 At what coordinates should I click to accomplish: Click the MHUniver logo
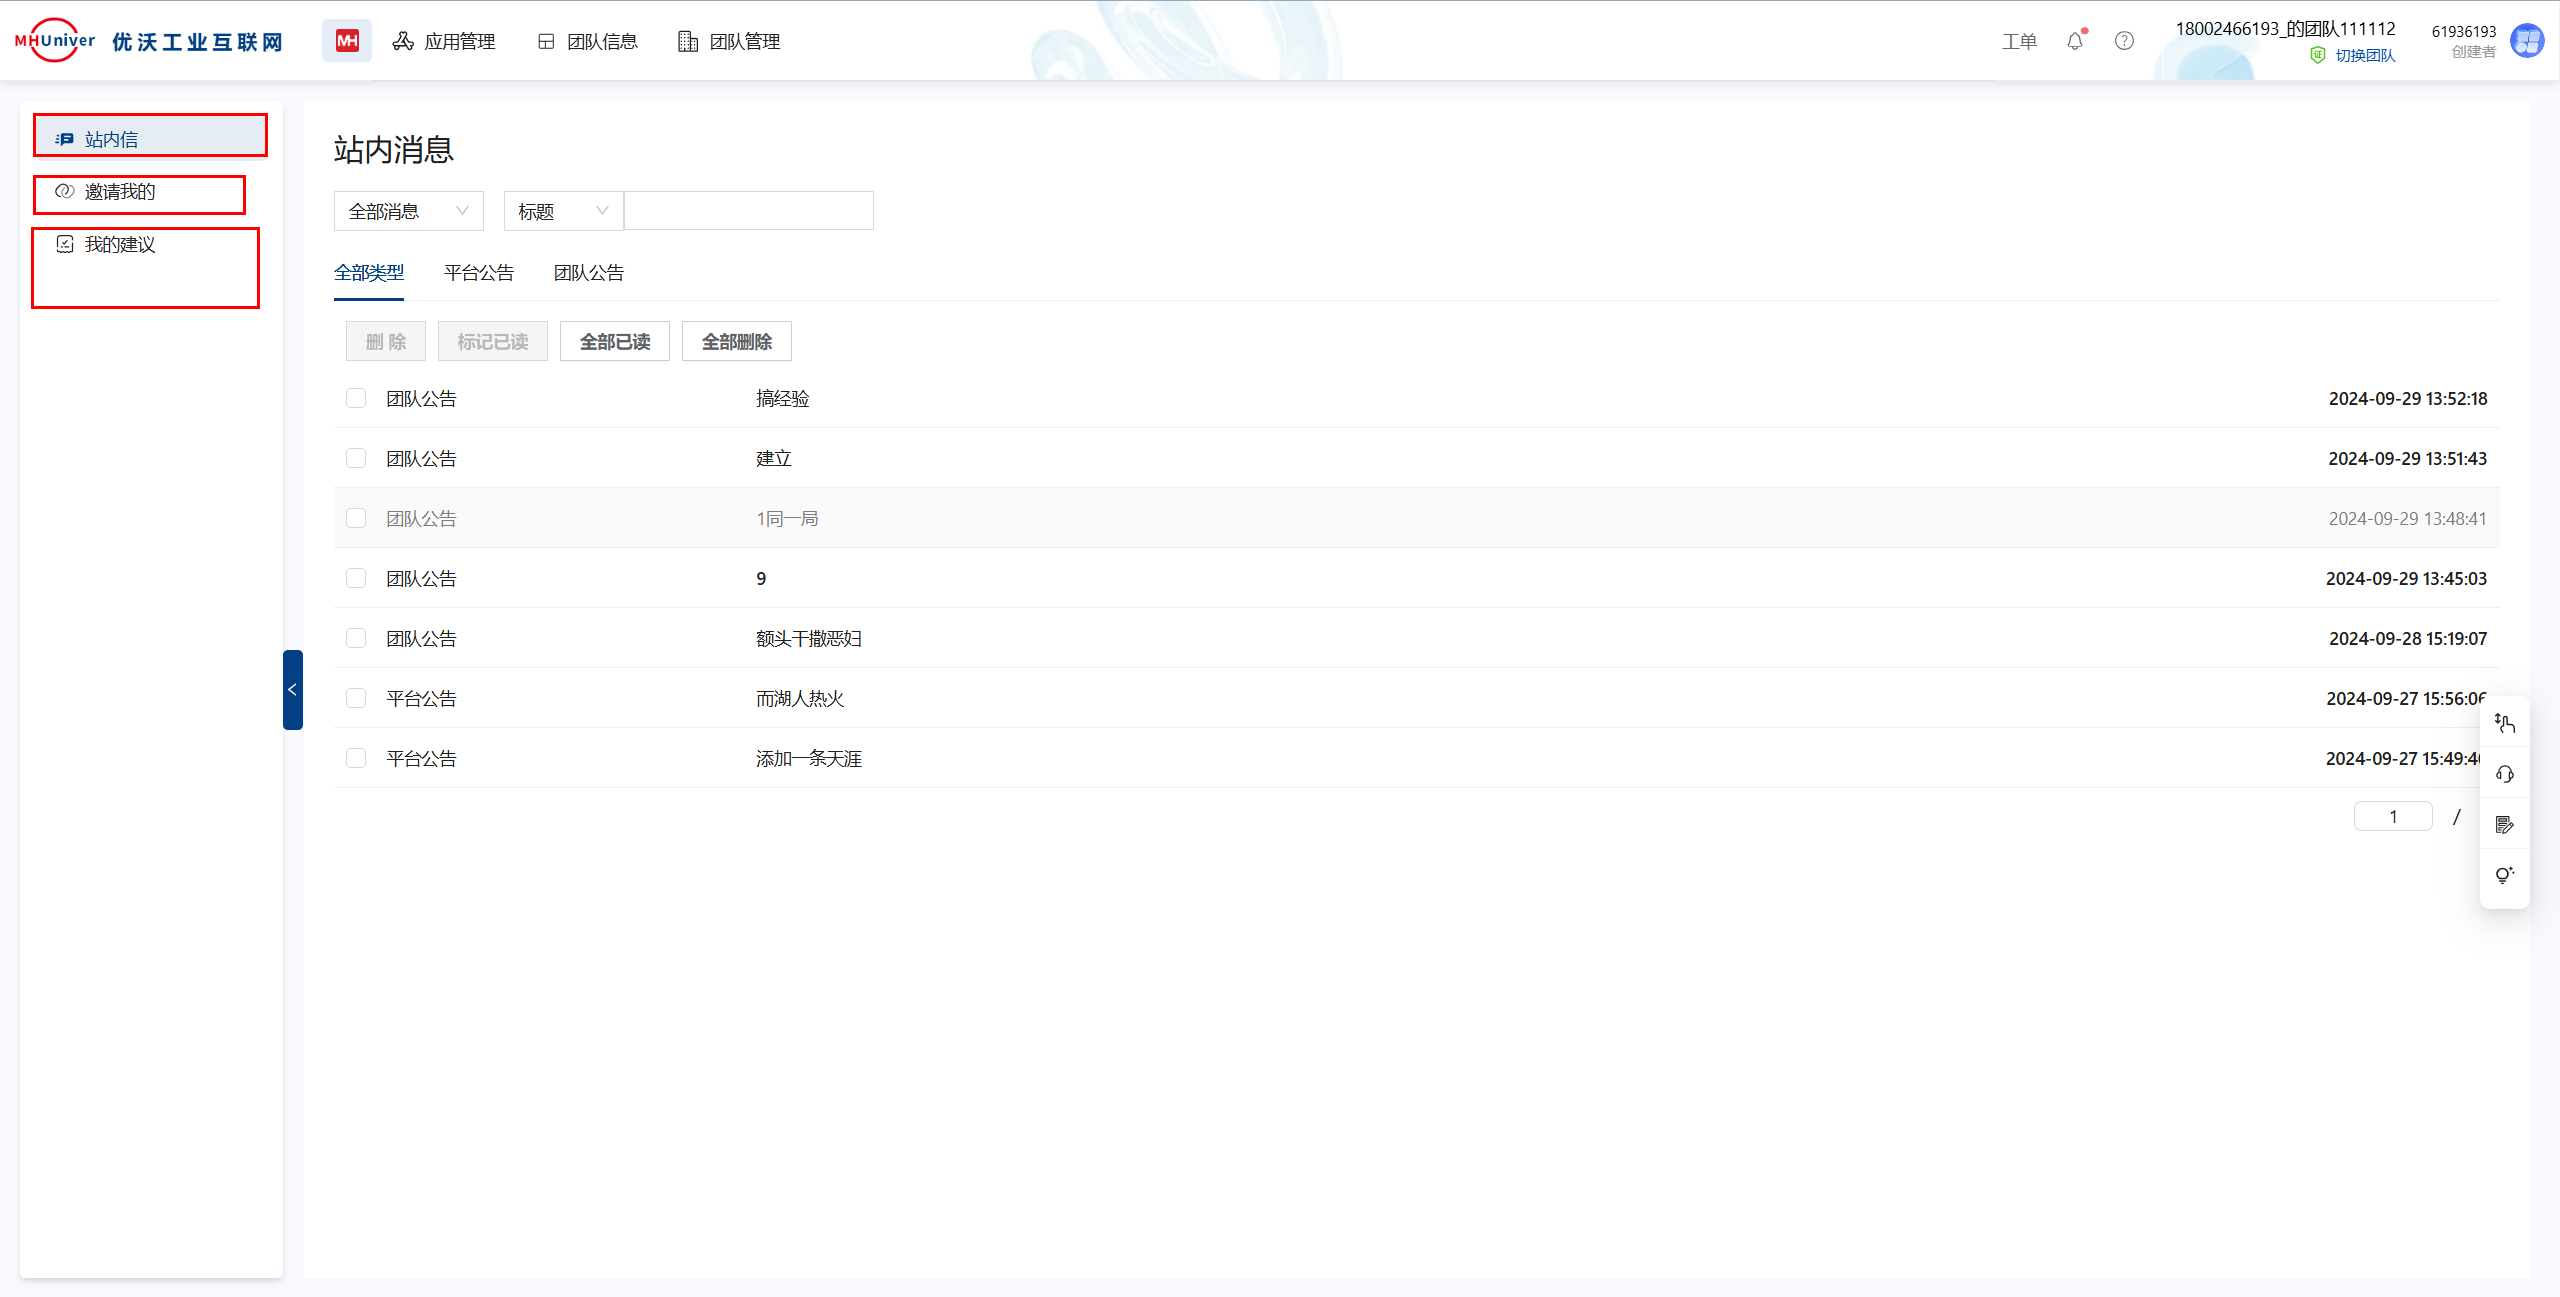point(55,41)
